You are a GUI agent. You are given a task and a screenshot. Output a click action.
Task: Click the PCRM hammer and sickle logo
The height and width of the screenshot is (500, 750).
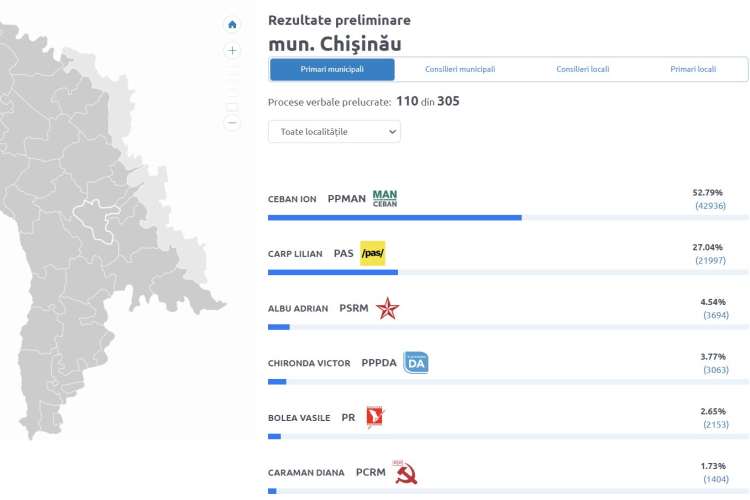[405, 472]
